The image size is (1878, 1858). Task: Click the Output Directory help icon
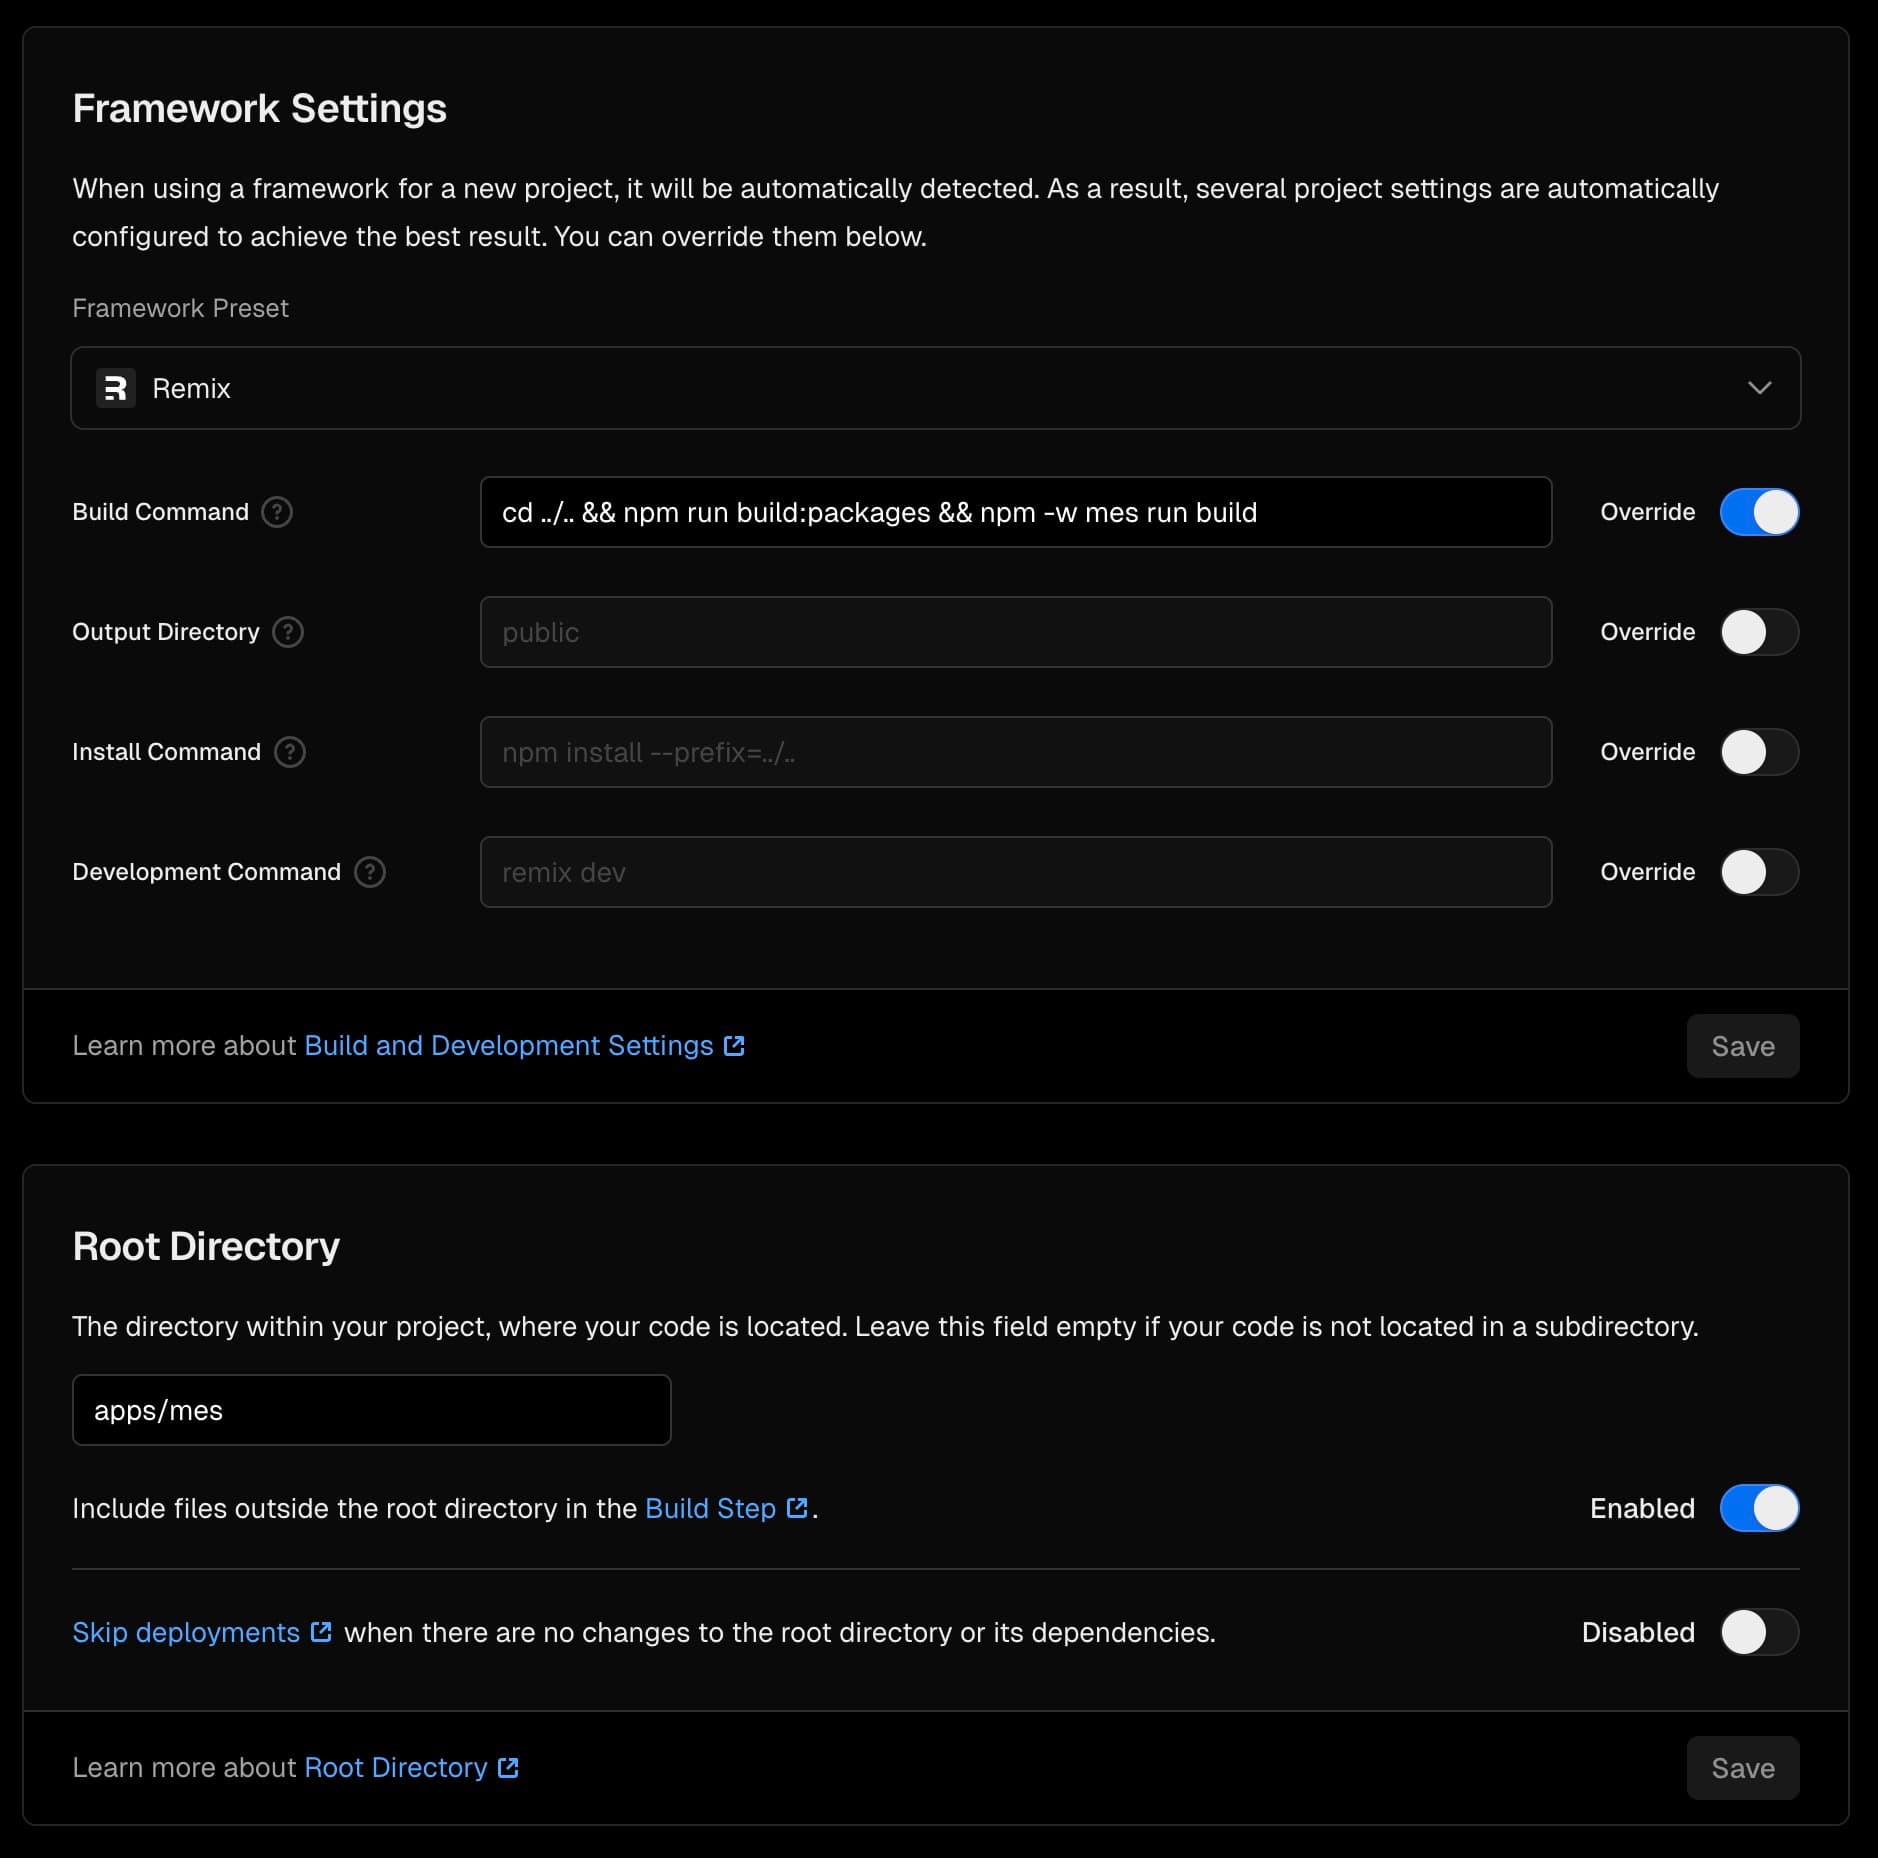click(288, 632)
